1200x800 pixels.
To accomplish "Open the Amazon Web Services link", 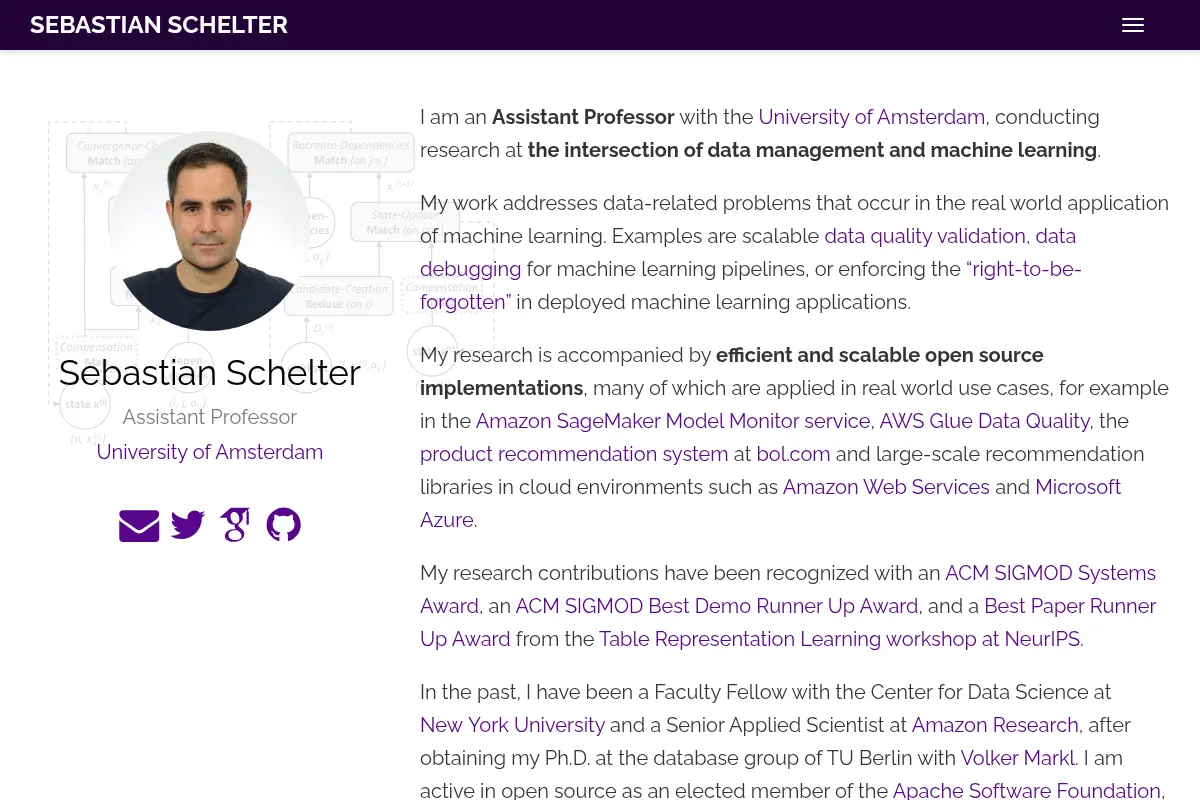I will coord(886,487).
